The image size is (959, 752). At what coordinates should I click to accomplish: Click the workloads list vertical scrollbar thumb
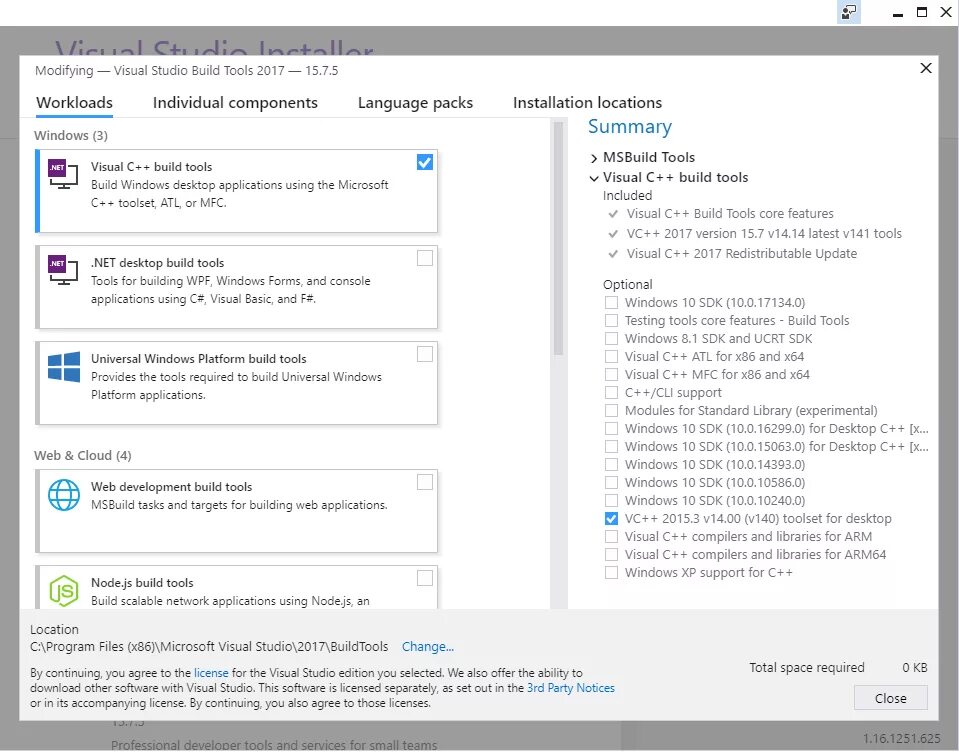pos(558,238)
